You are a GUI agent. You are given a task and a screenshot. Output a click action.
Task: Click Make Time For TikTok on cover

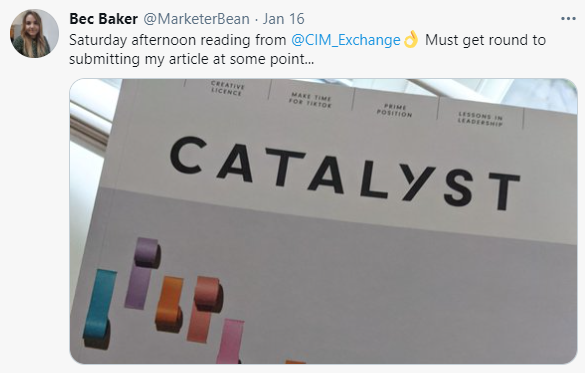(310, 101)
